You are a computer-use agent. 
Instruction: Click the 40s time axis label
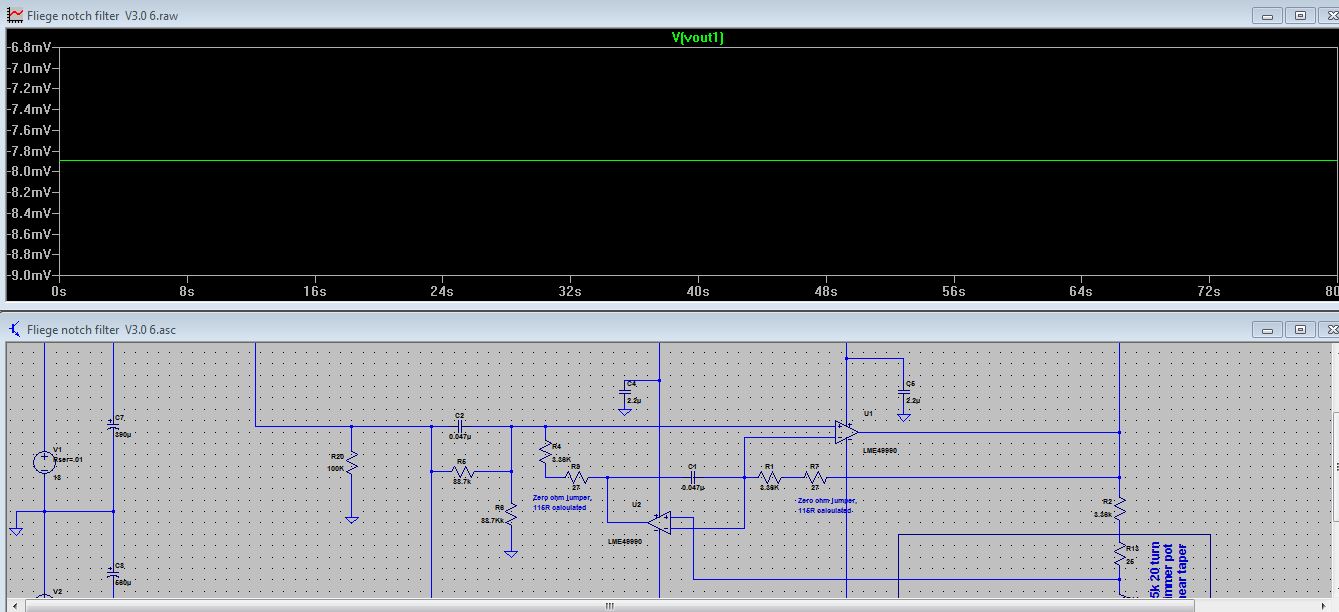pos(697,291)
